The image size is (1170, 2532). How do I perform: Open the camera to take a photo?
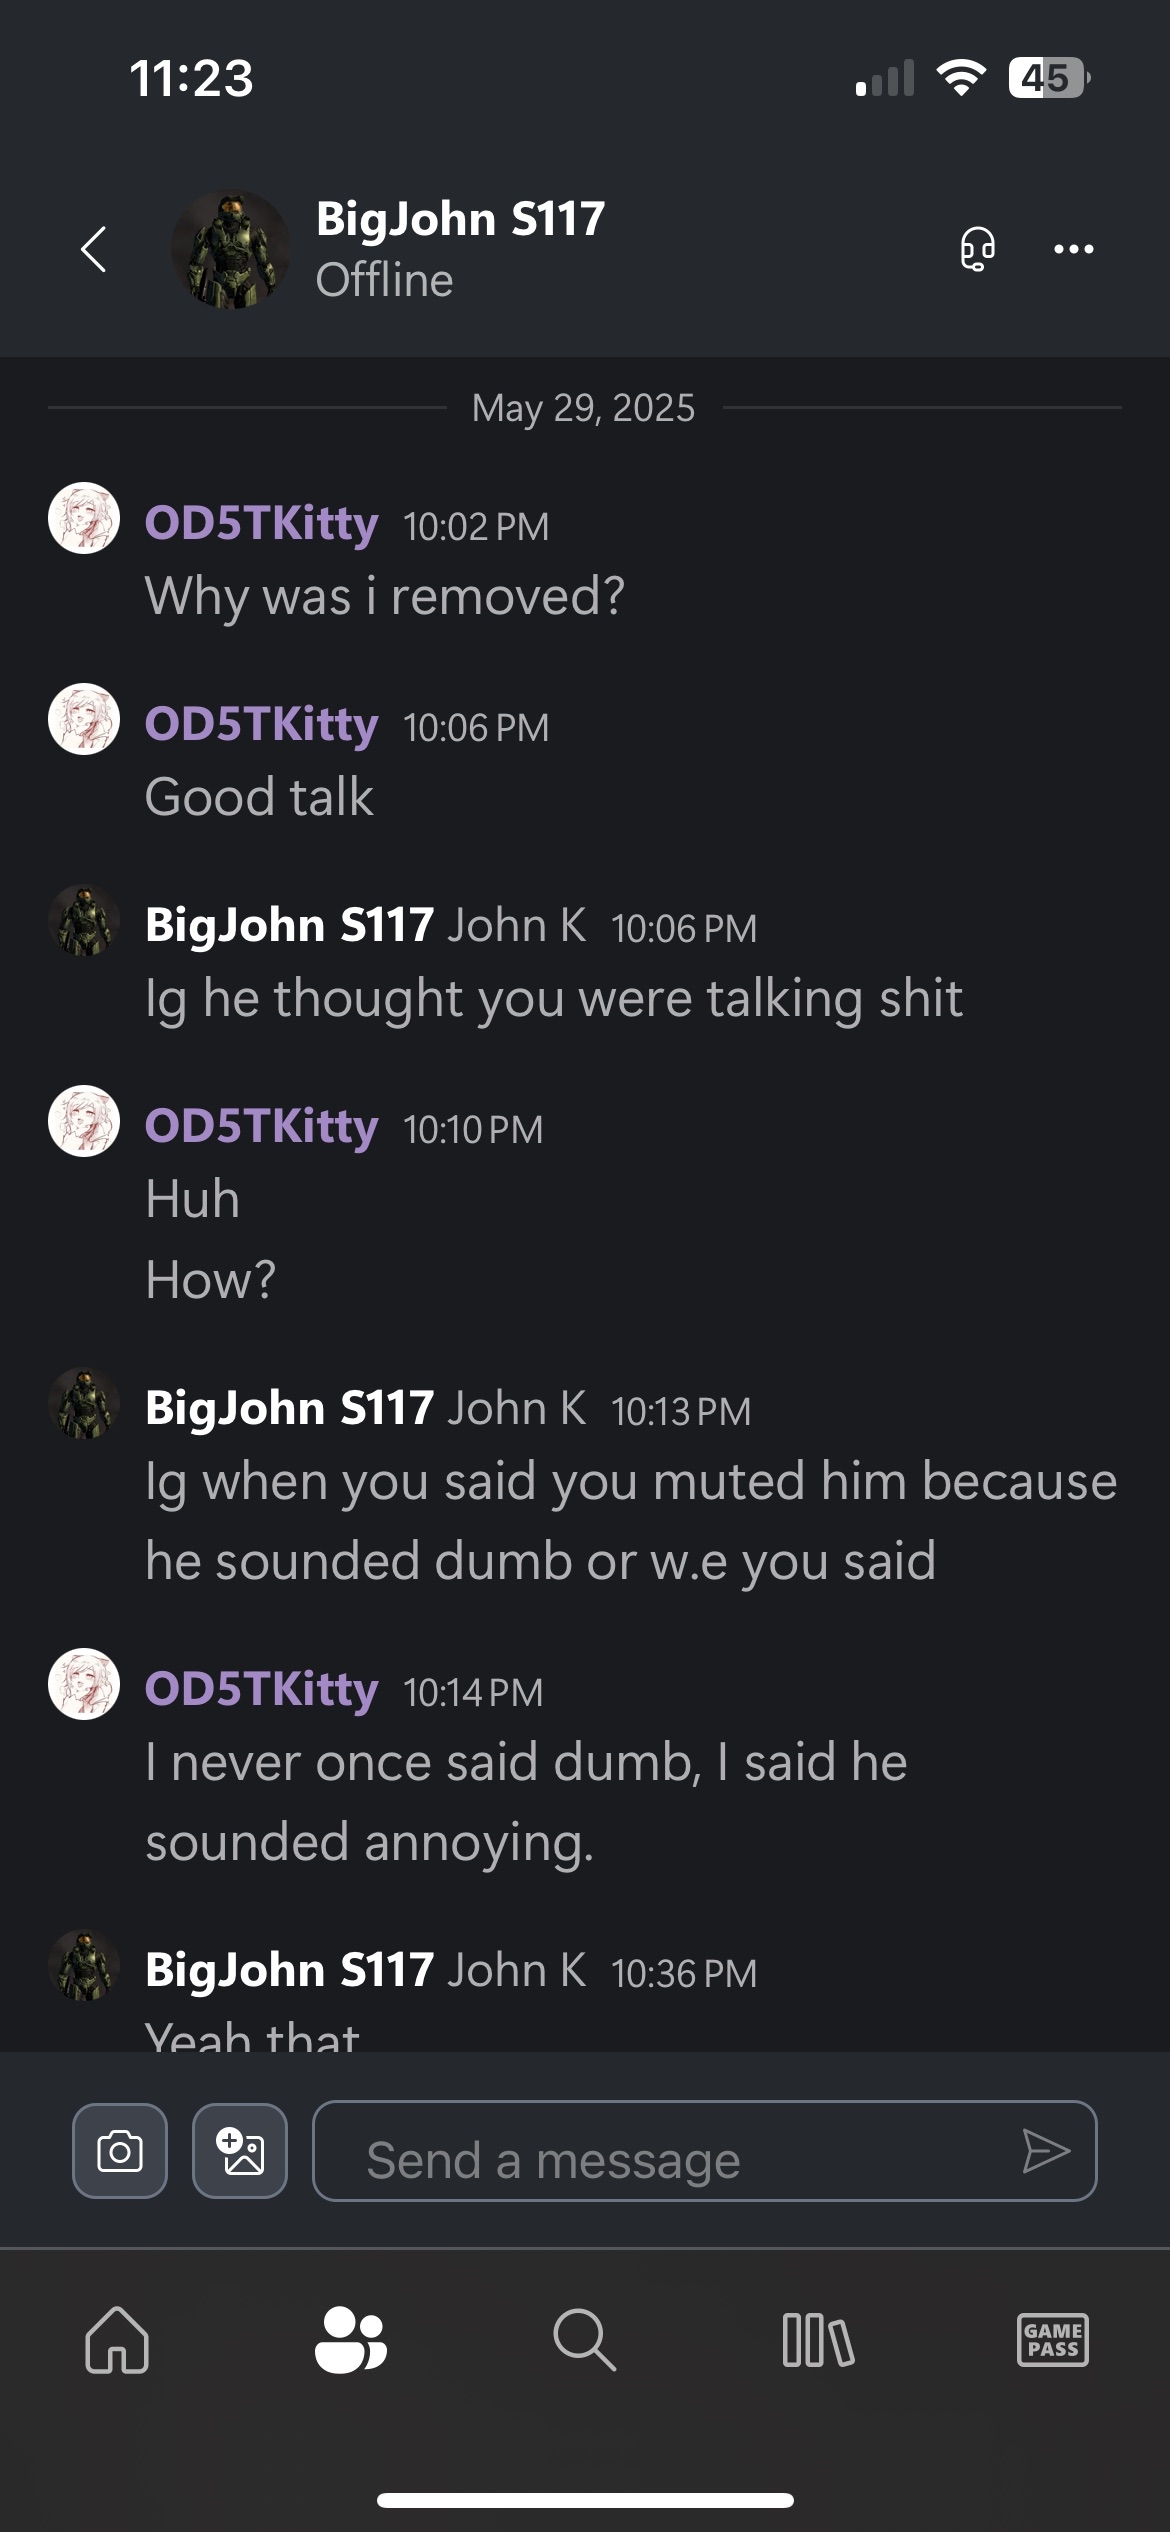[120, 2150]
